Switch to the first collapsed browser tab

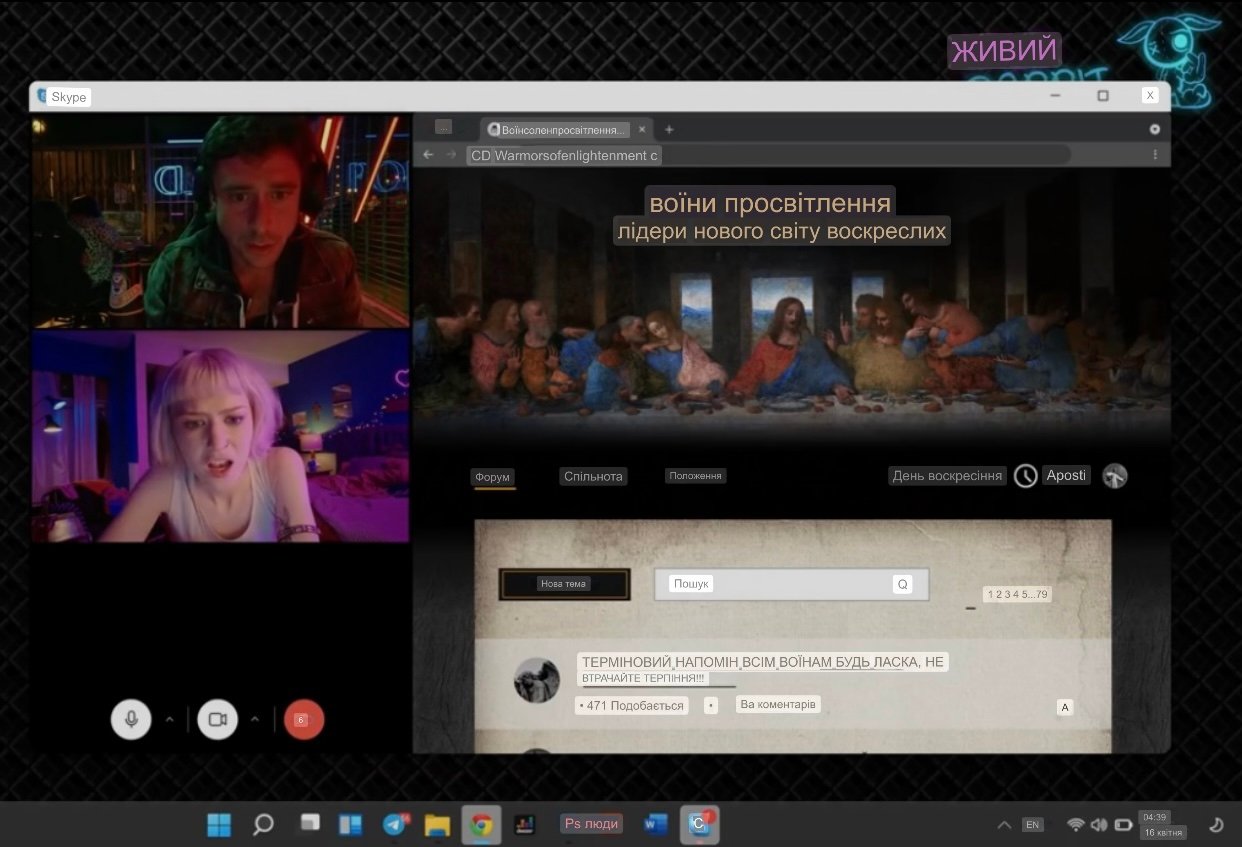click(444, 127)
